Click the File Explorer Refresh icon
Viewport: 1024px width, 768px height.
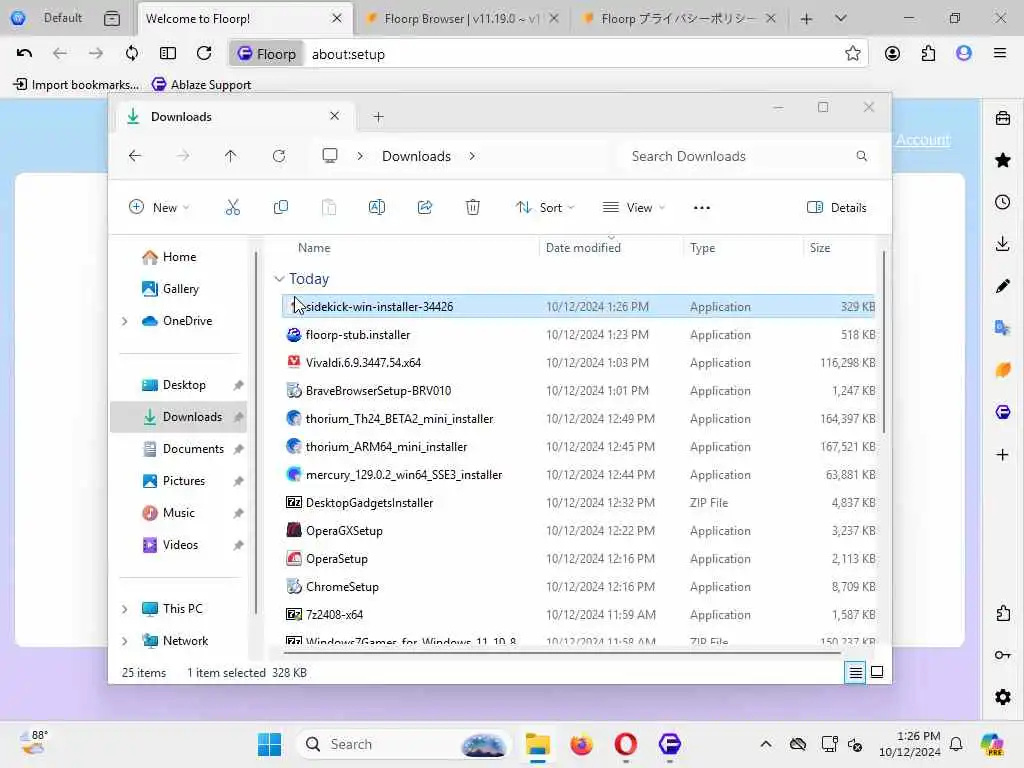279,156
